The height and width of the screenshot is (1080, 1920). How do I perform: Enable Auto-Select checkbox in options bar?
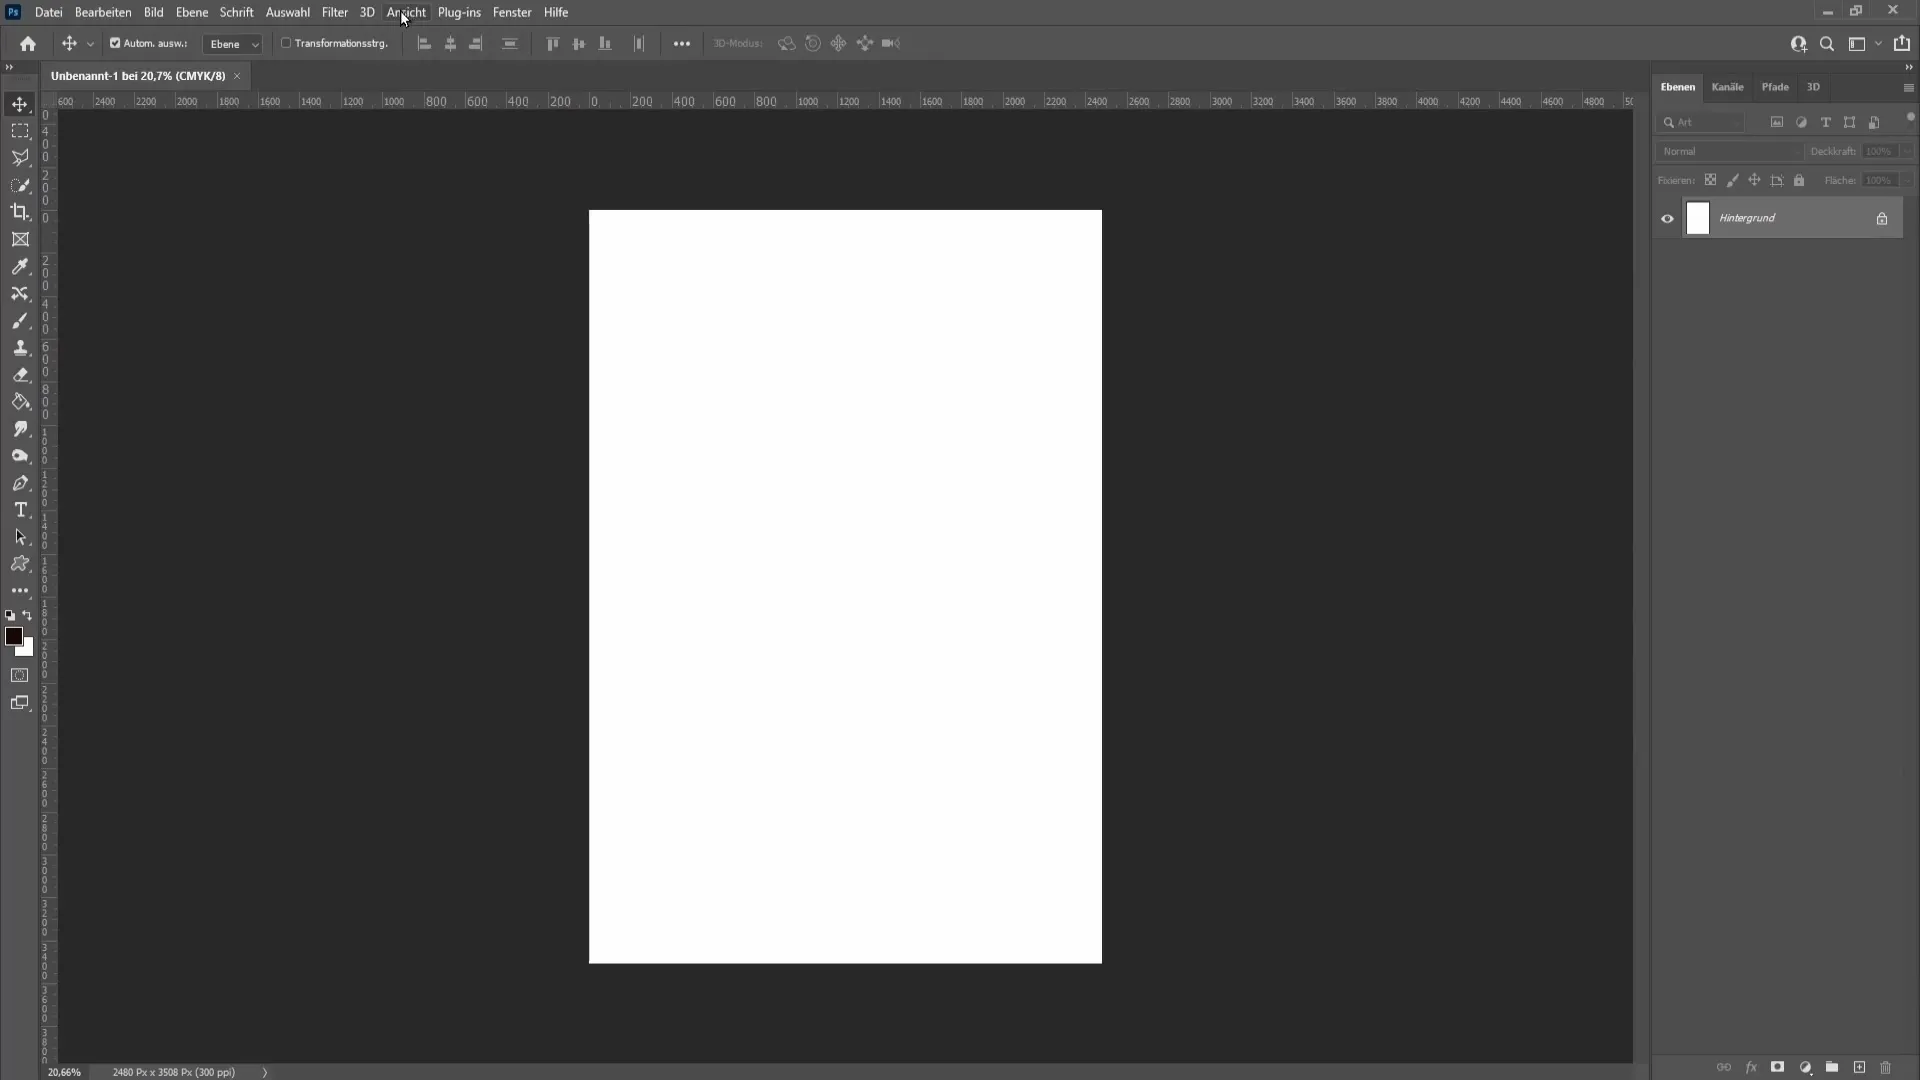115,44
